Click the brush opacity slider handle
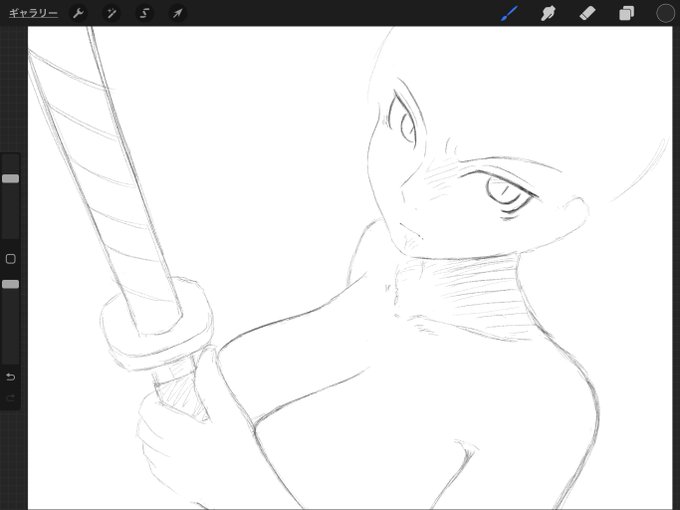Screen dimensions: 680x510 (x=10, y=284)
